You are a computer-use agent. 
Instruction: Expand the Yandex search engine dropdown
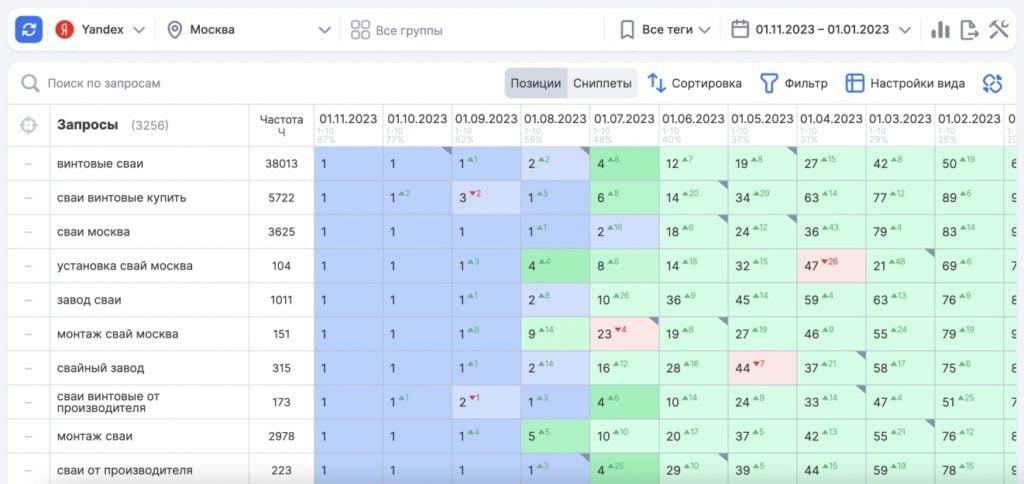click(x=100, y=30)
